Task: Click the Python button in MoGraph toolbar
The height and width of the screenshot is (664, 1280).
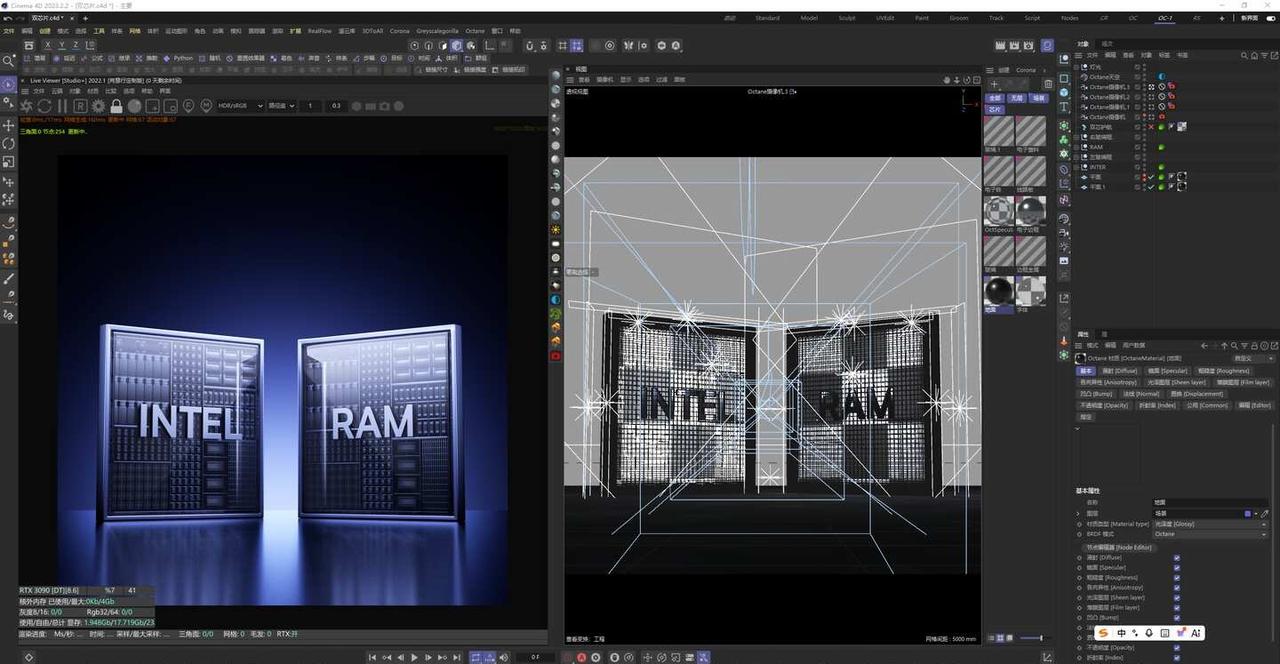Action: (x=177, y=58)
